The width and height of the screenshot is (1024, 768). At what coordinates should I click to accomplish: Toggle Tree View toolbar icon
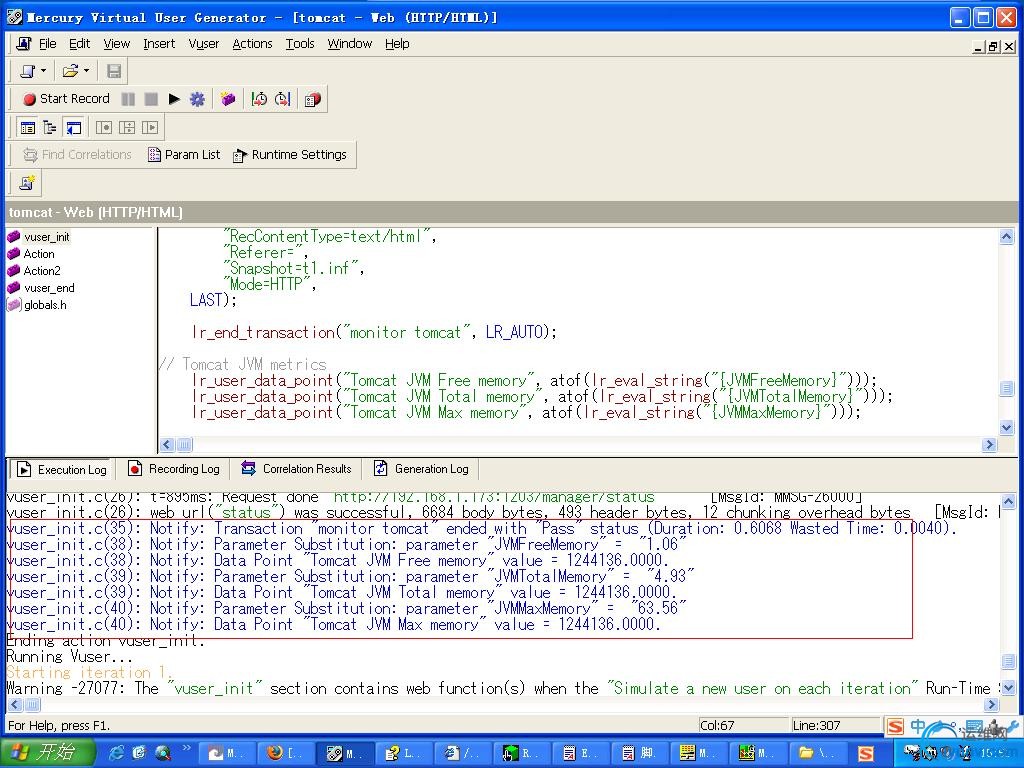[50, 127]
